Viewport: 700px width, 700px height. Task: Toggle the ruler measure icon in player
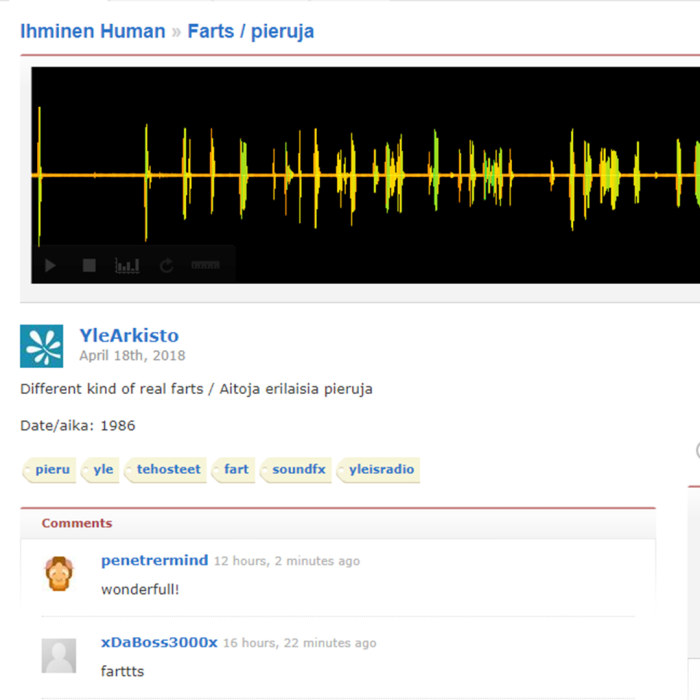tap(205, 265)
